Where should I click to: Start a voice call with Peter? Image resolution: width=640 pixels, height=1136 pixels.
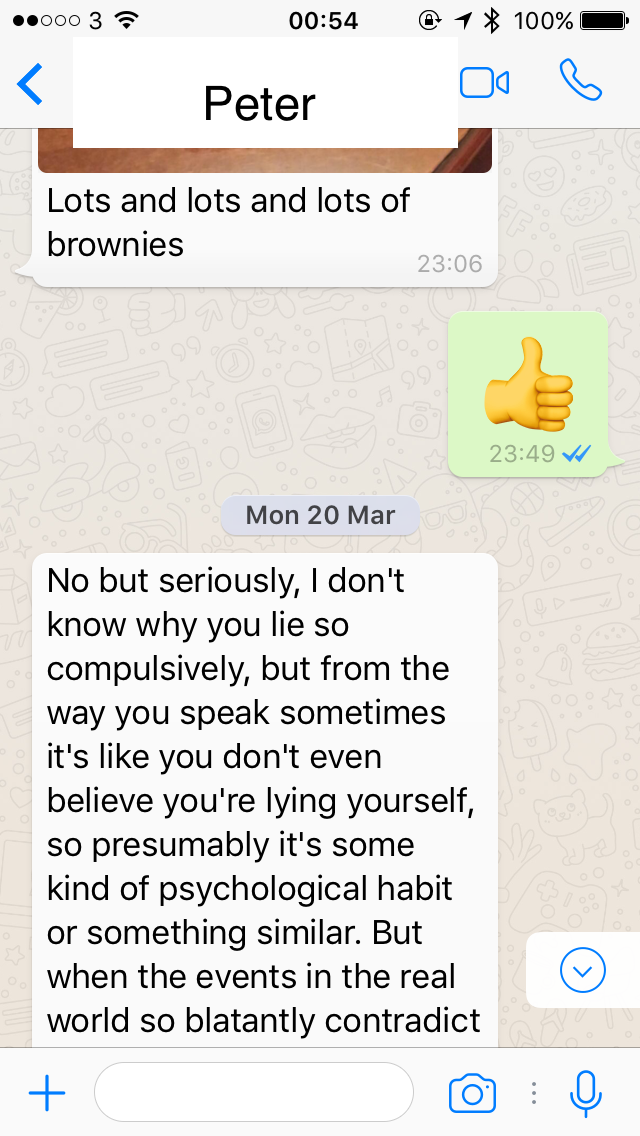click(580, 80)
